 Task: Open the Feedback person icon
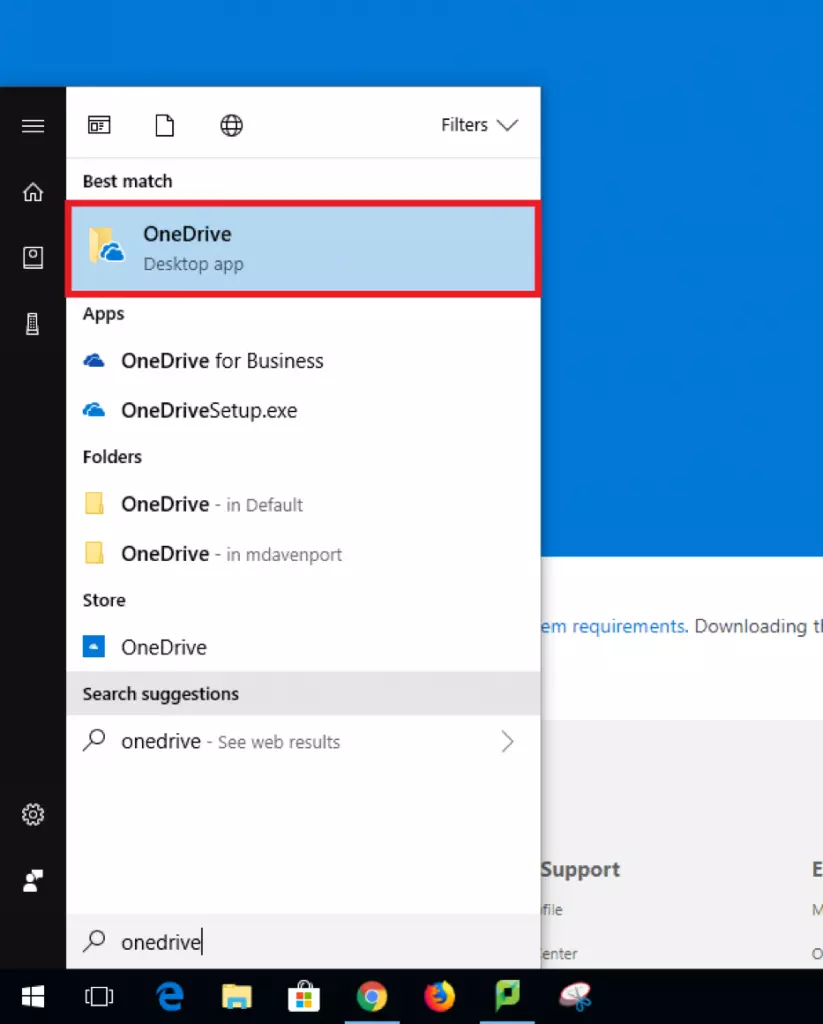point(33,880)
